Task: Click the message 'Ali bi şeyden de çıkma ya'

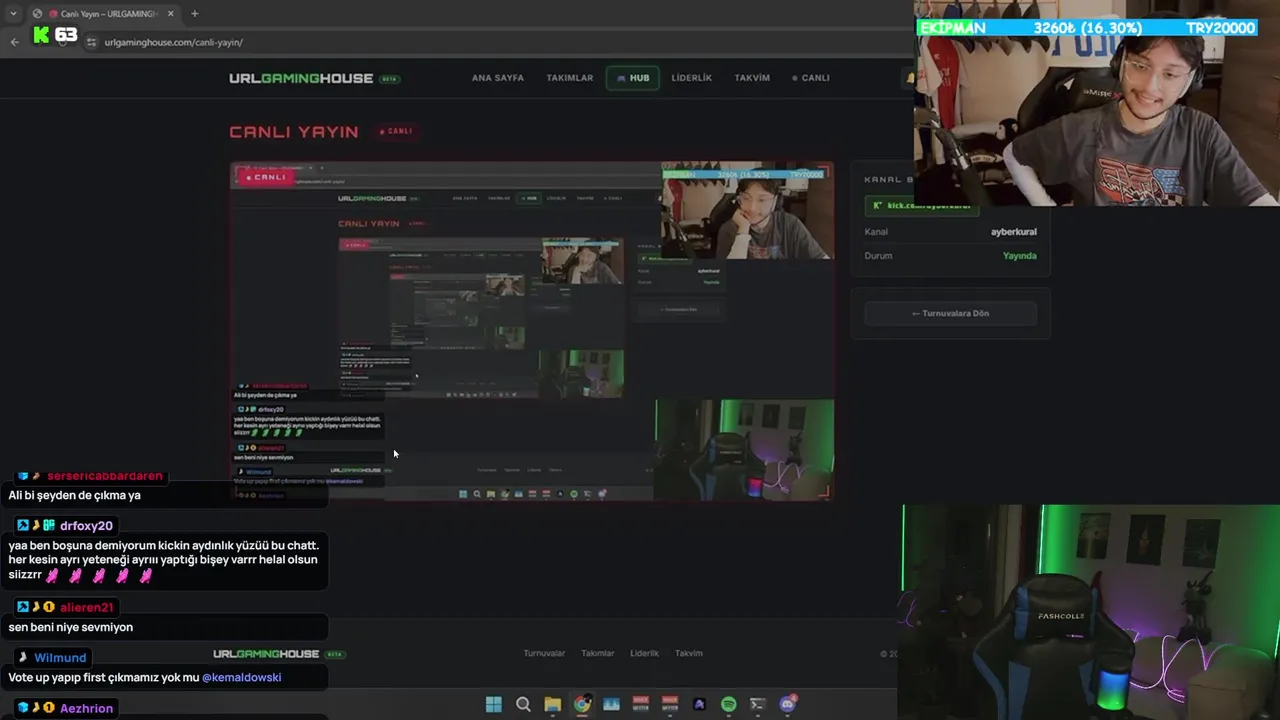Action: tap(74, 496)
